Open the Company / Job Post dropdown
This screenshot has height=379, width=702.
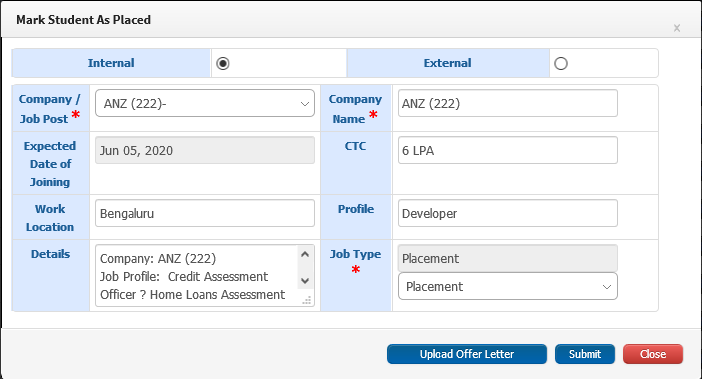coord(205,103)
